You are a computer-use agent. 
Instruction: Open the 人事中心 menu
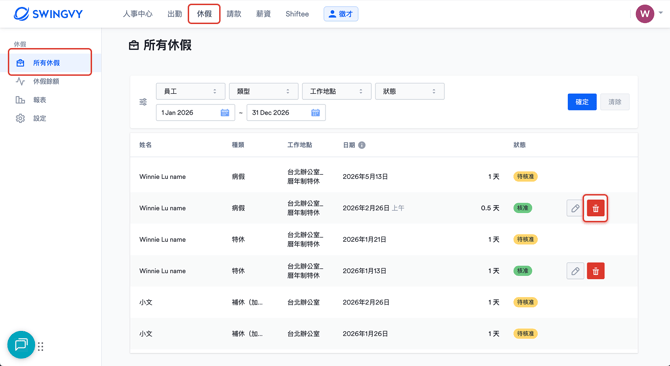click(138, 14)
